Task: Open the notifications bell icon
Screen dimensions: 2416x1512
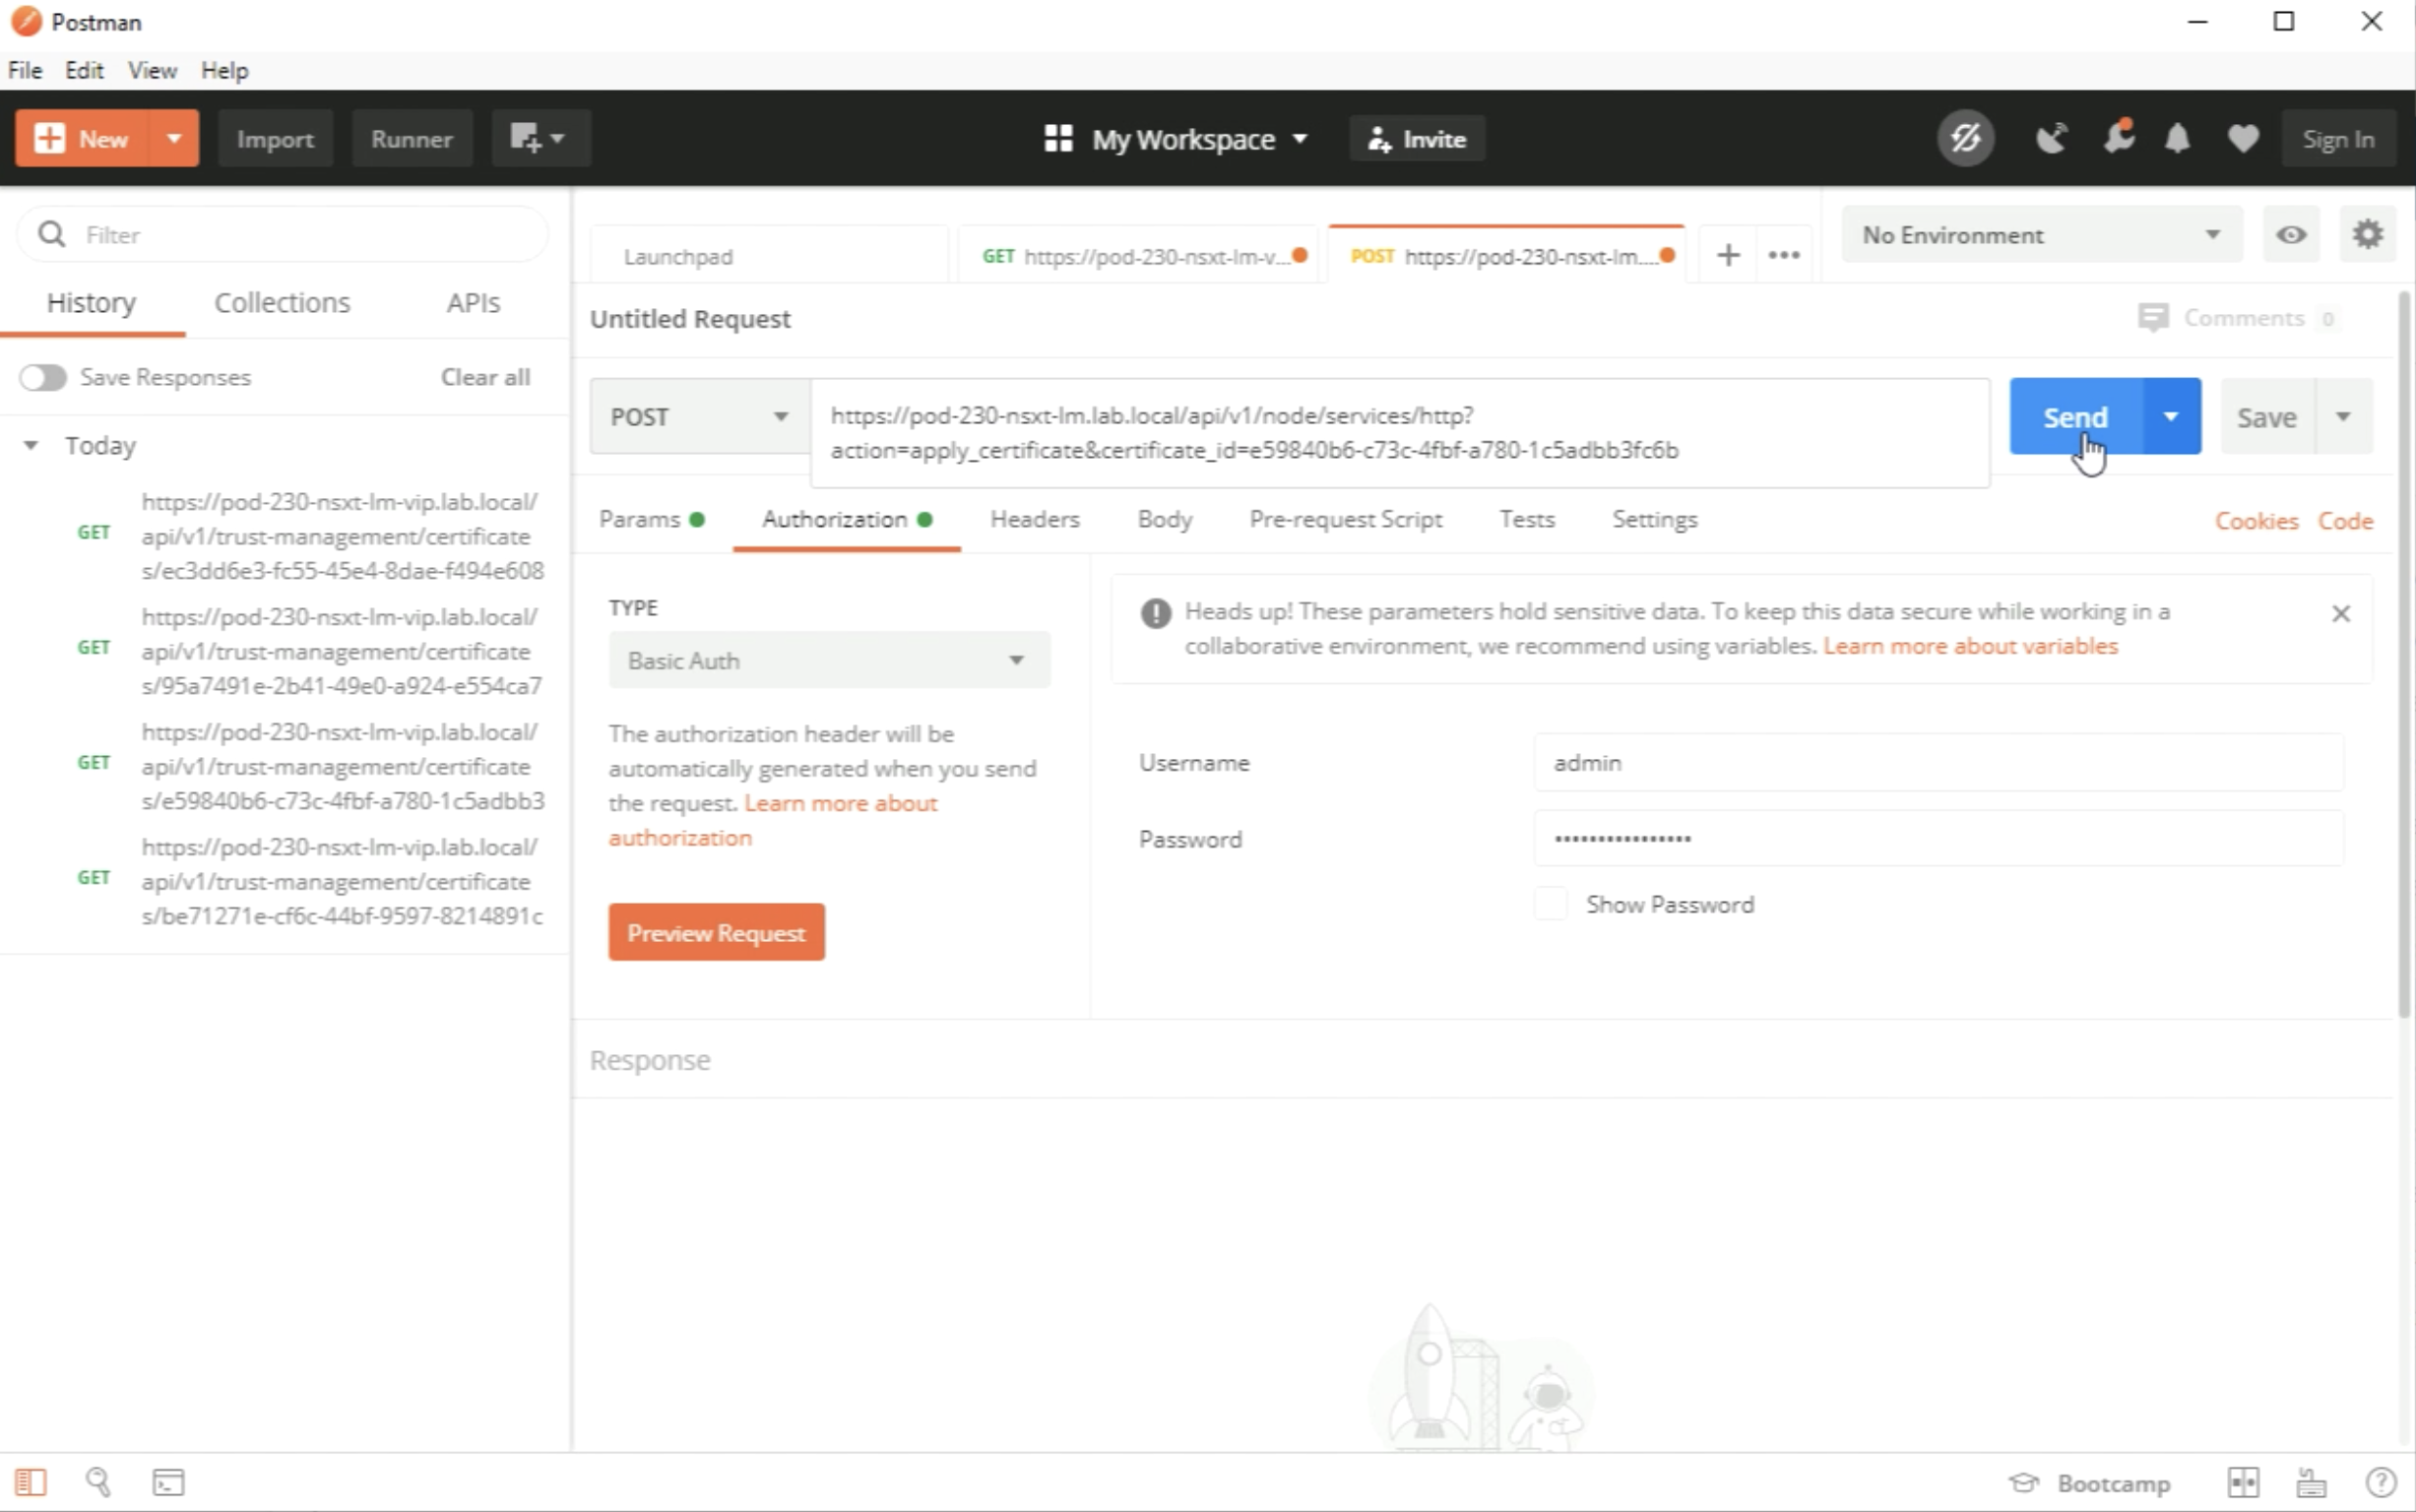Action: (2178, 138)
